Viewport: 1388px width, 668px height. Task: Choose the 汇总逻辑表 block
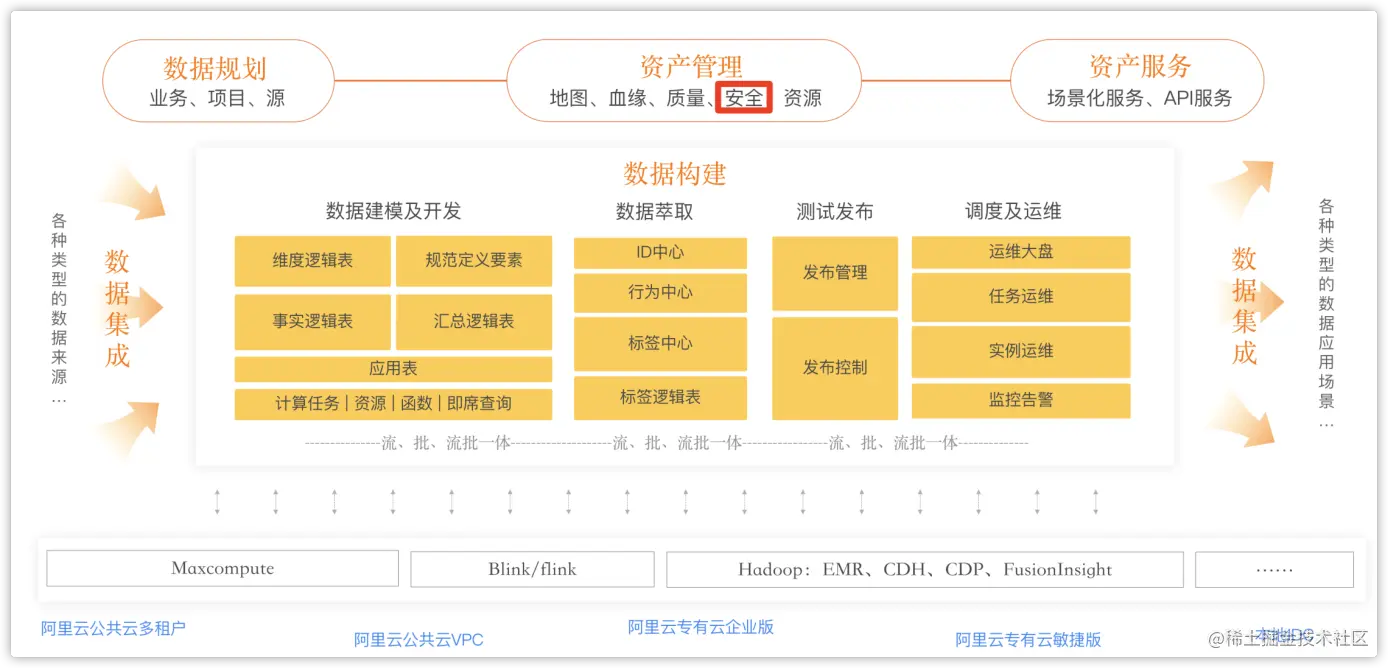click(474, 321)
